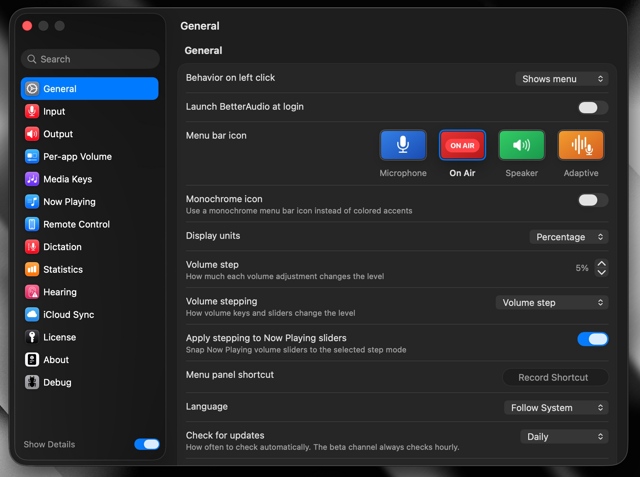Click the Input microphone icon in sidebar

(32, 111)
